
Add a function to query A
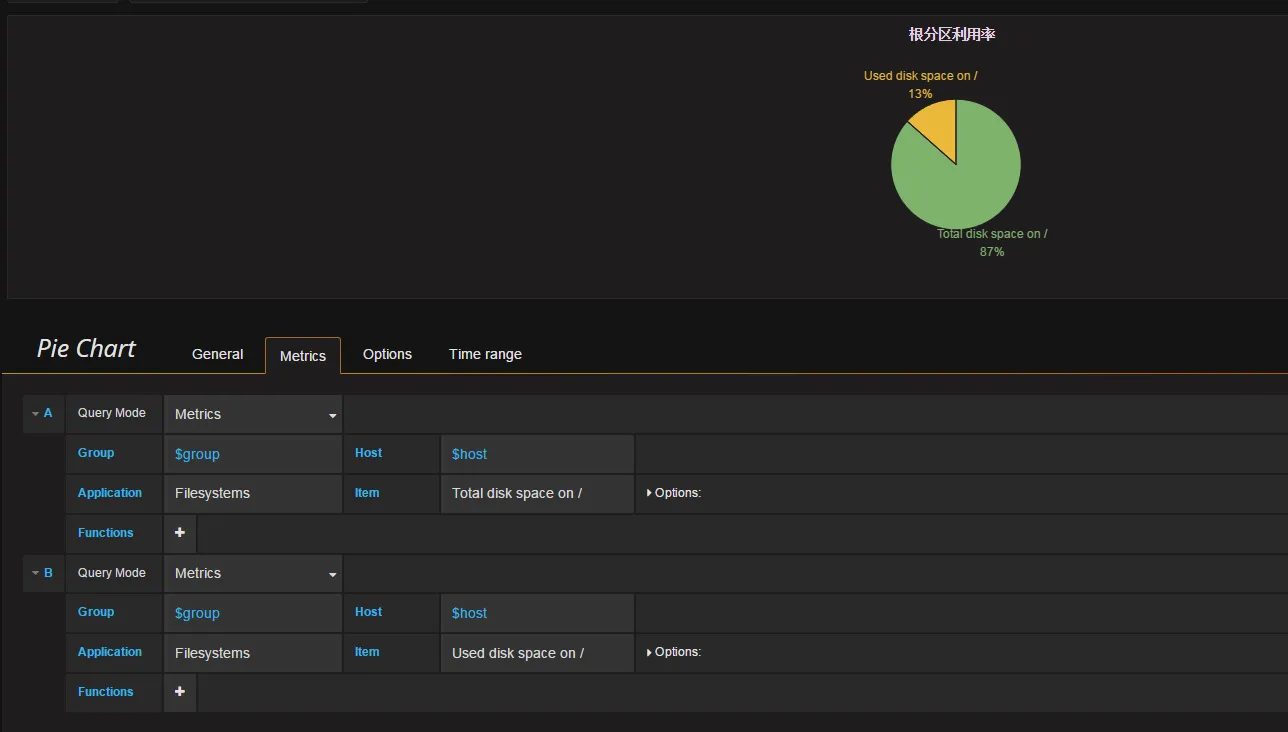click(x=180, y=533)
